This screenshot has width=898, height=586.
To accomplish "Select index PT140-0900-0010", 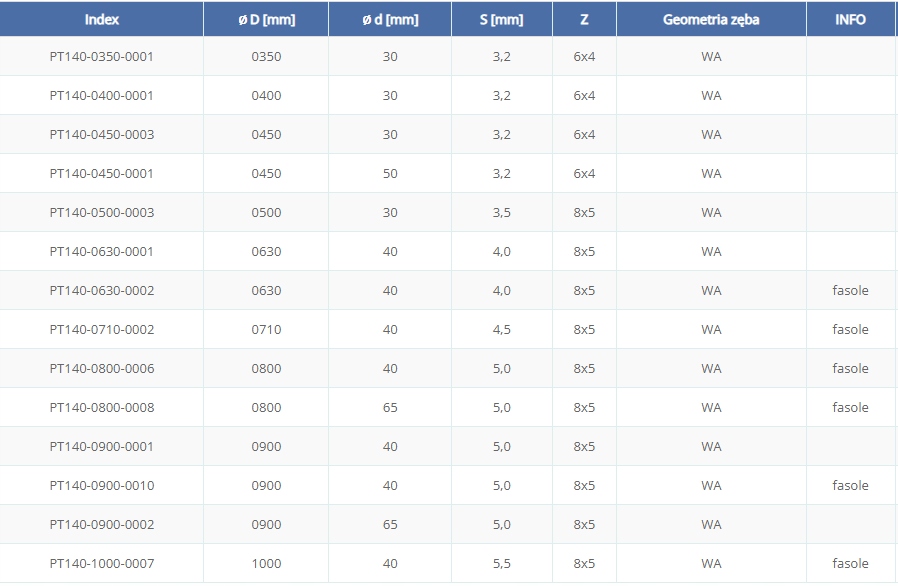I will click(x=101, y=486).
